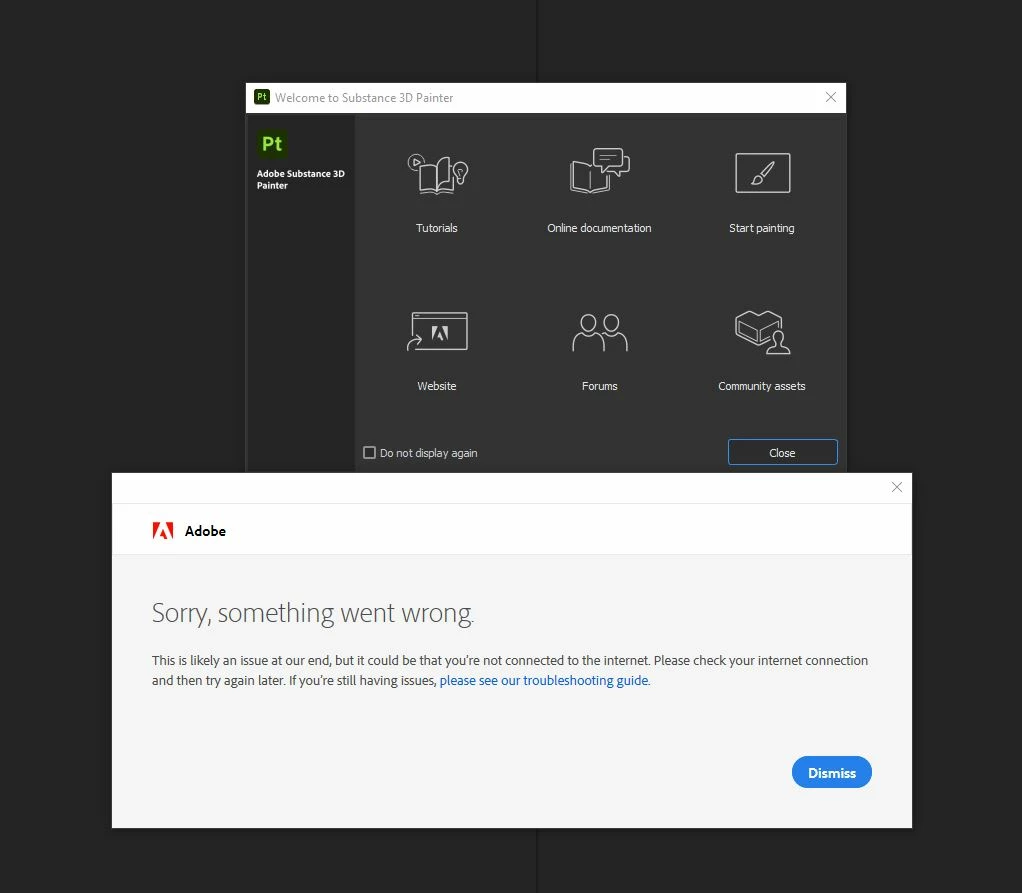Close the Adobe error dialog with X
1022x893 pixels.
(897, 487)
